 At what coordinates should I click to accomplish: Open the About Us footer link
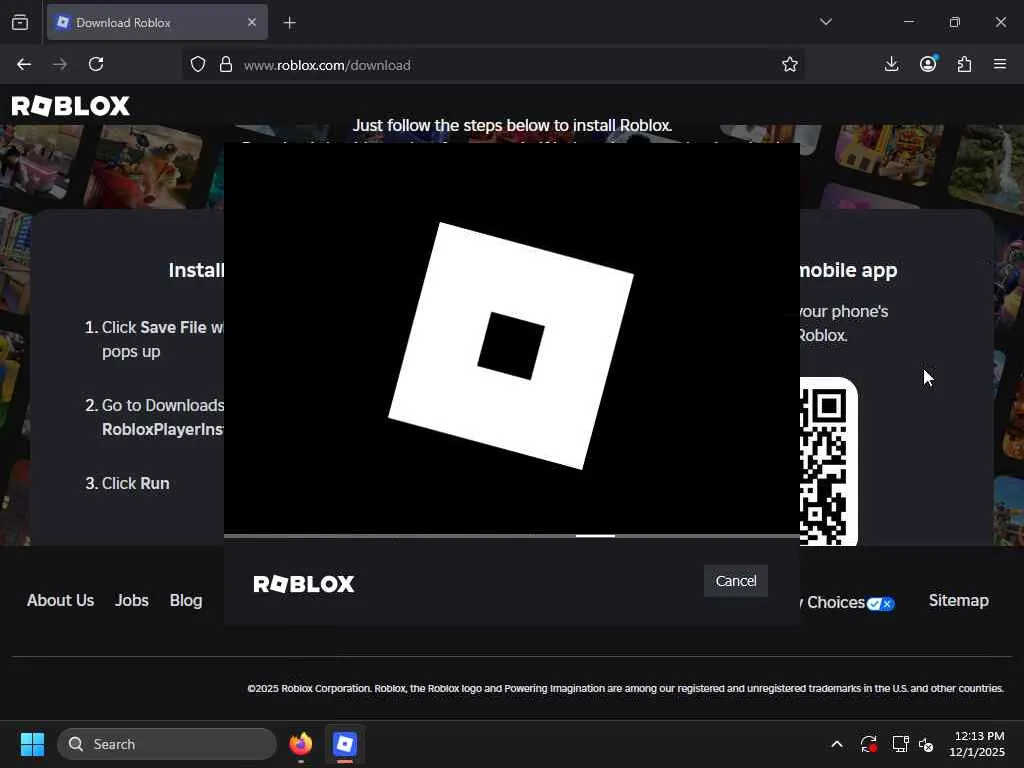click(x=60, y=600)
